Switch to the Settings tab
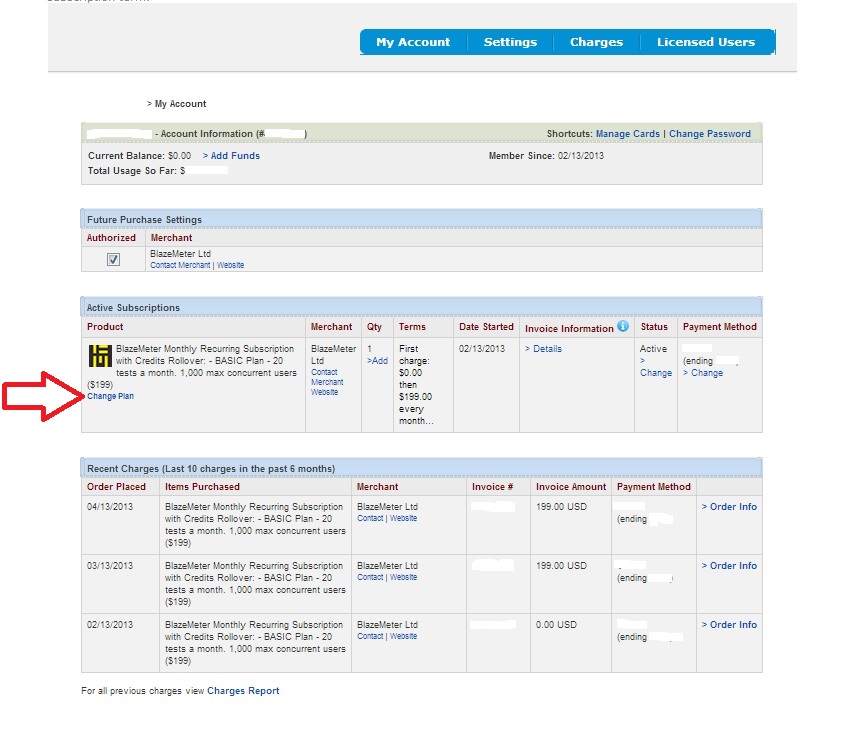This screenshot has width=855, height=735. pyautogui.click(x=510, y=42)
